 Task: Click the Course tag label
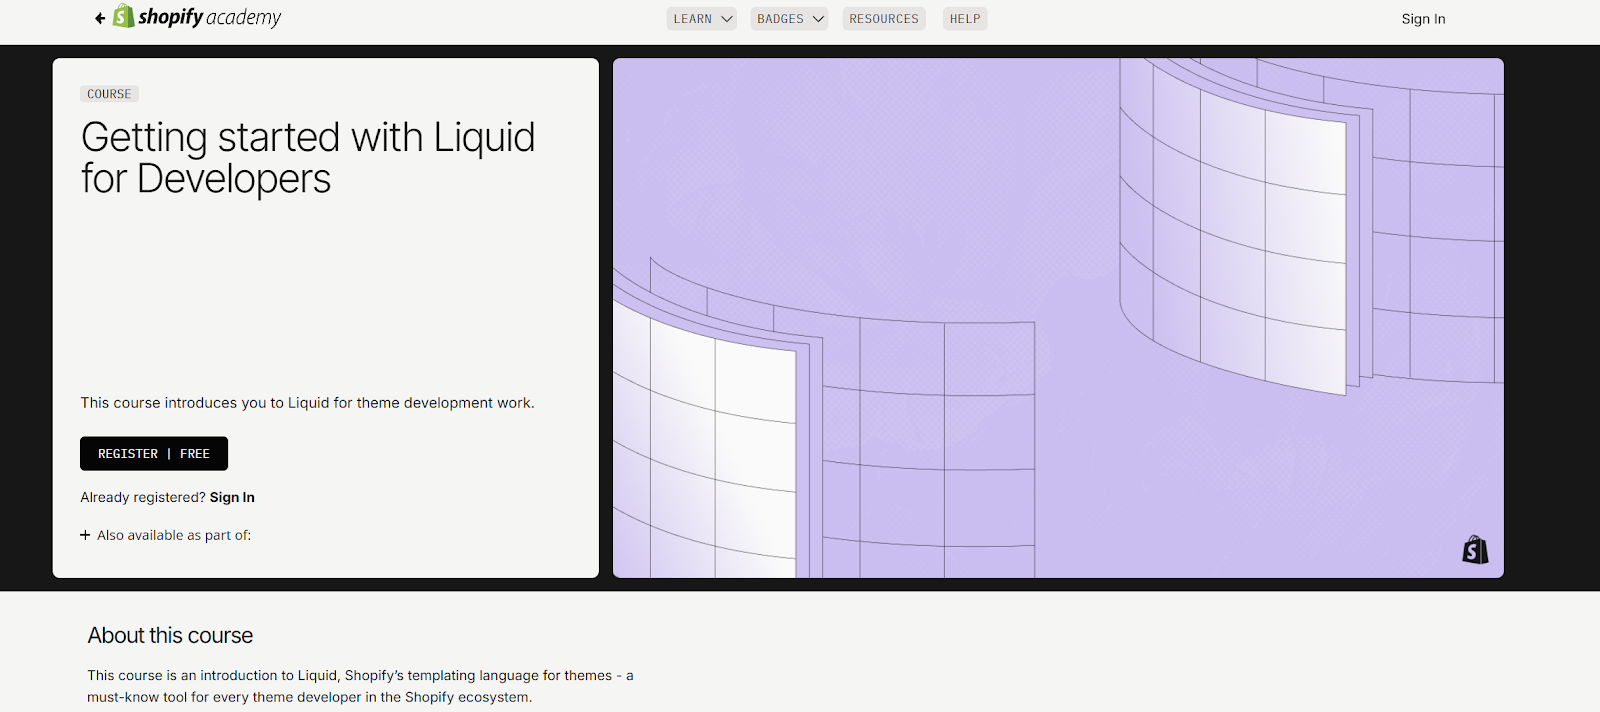coord(109,94)
